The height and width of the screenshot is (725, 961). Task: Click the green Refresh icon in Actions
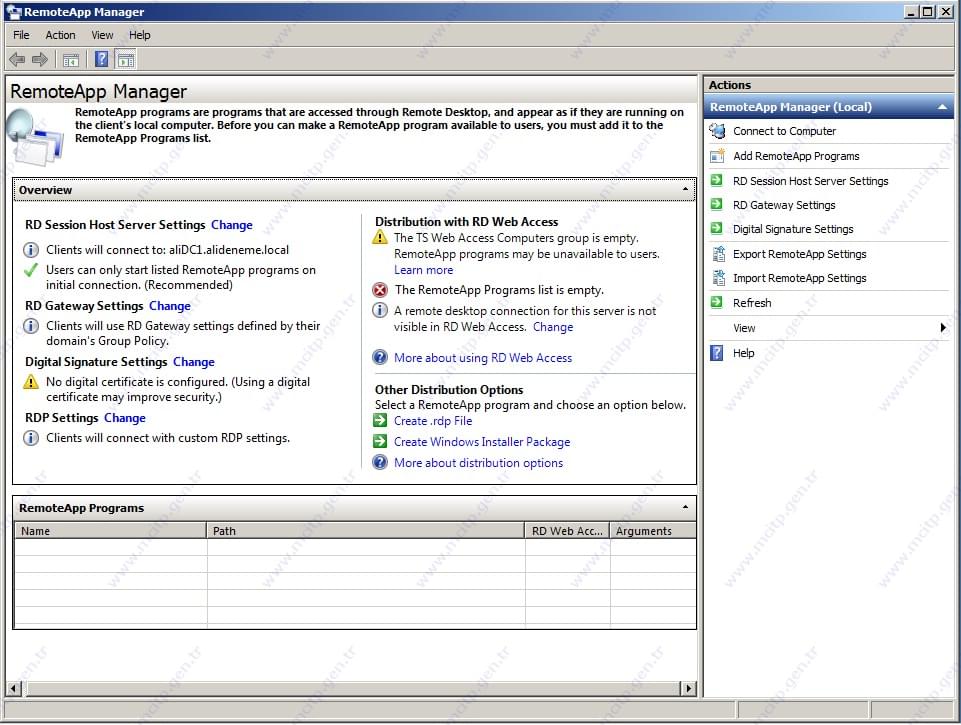coord(716,302)
